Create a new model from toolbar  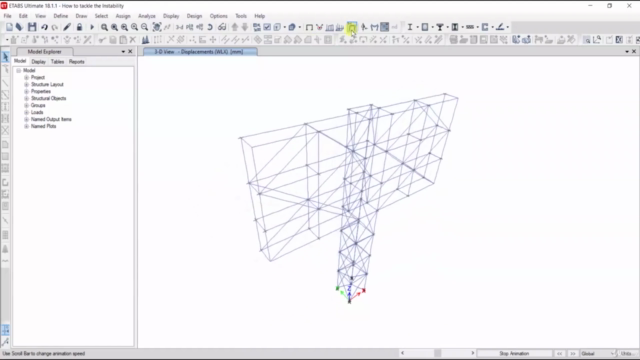(x=9, y=27)
